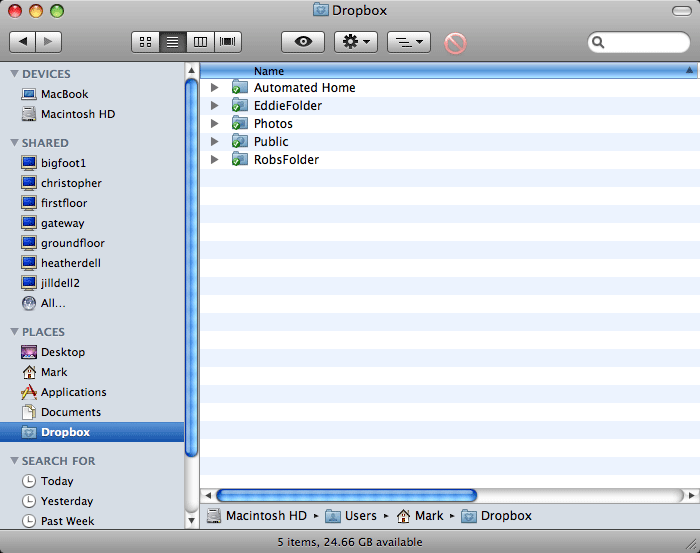Switch to column view
Image resolution: width=700 pixels, height=553 pixels.
(x=200, y=42)
